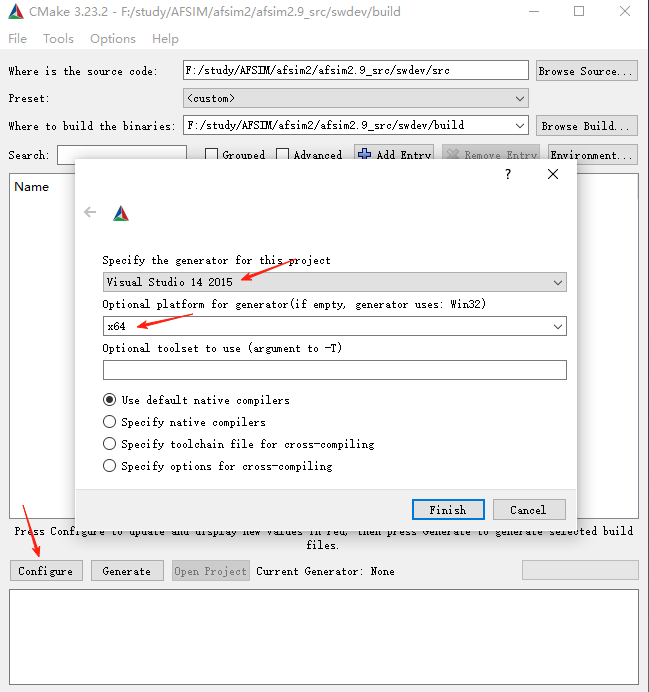The height and width of the screenshot is (692, 649).
Task: Click the progress bar at bottom right
Action: point(580,570)
